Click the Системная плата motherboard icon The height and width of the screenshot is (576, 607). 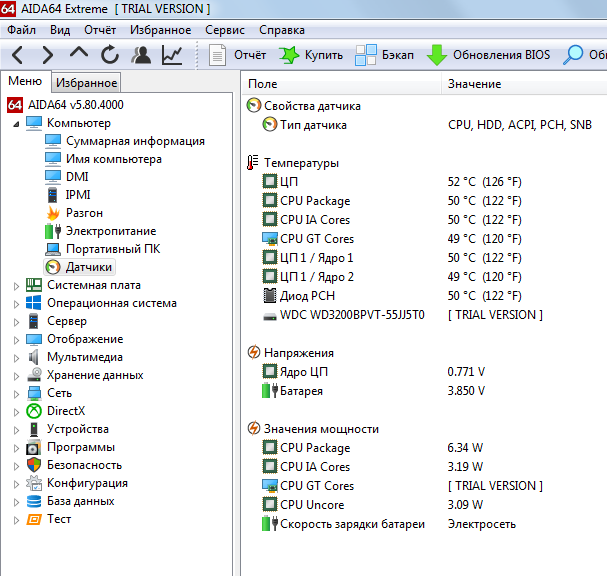click(34, 285)
